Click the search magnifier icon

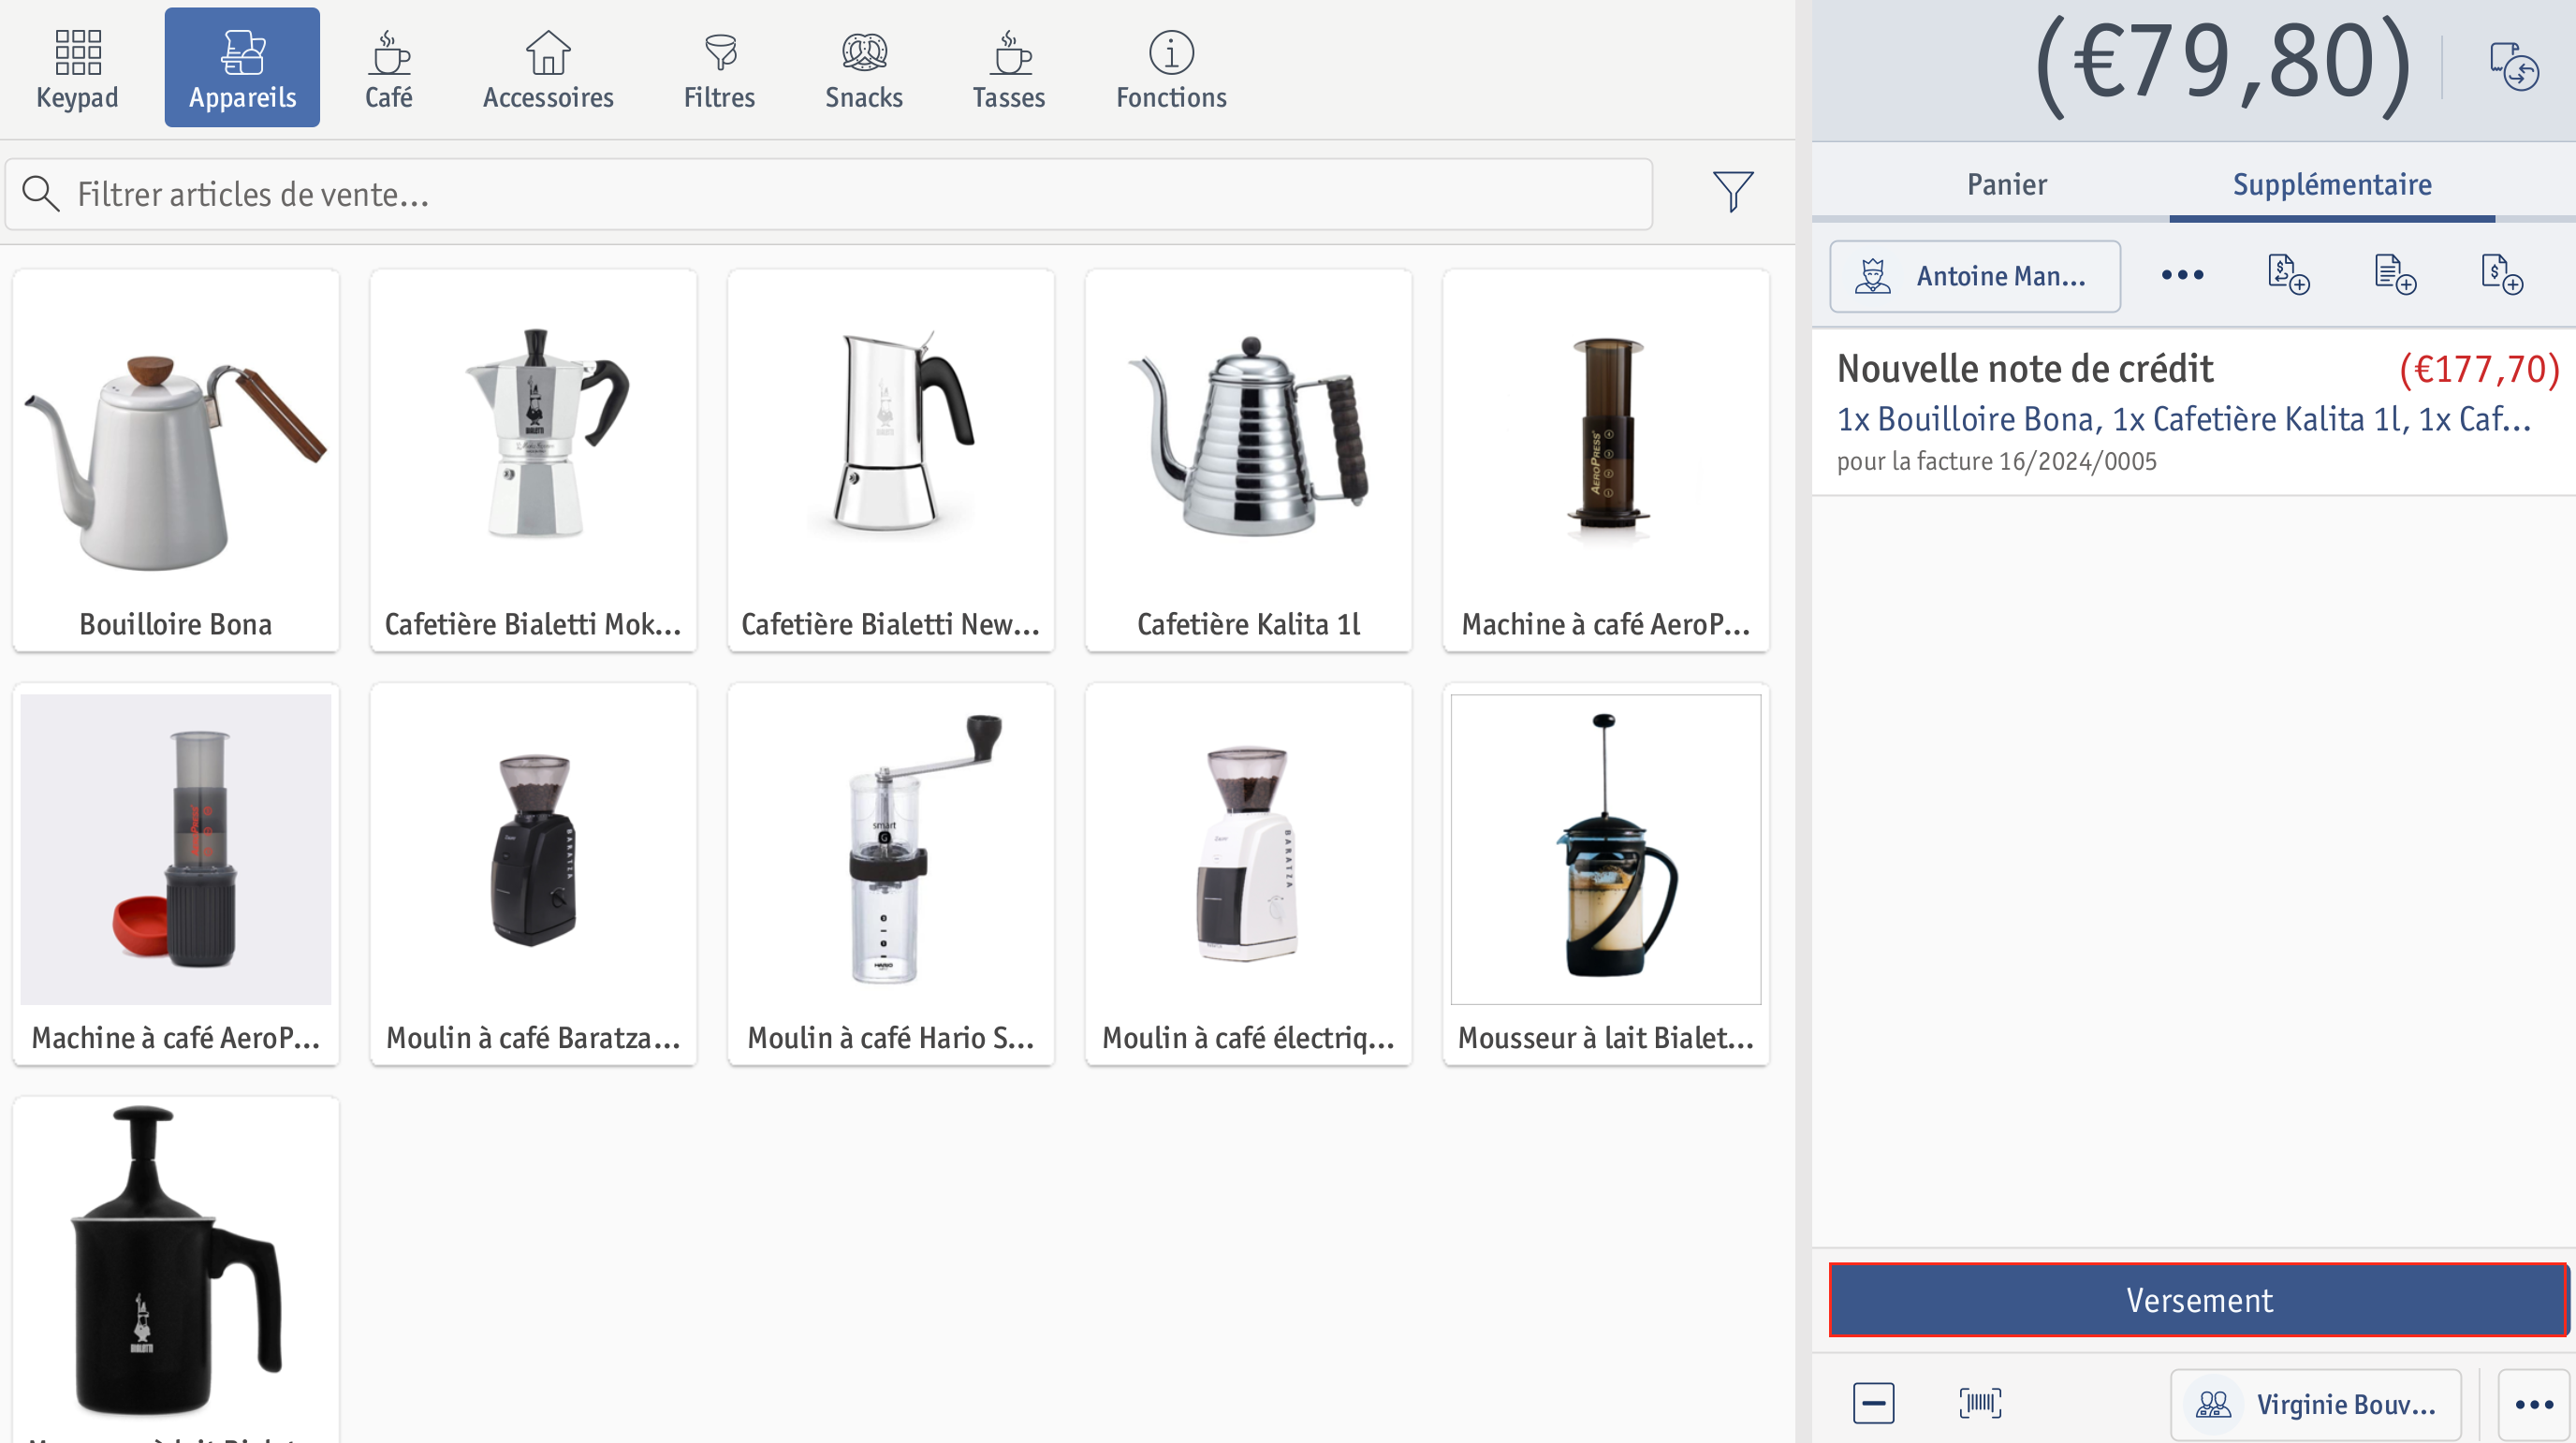41,194
